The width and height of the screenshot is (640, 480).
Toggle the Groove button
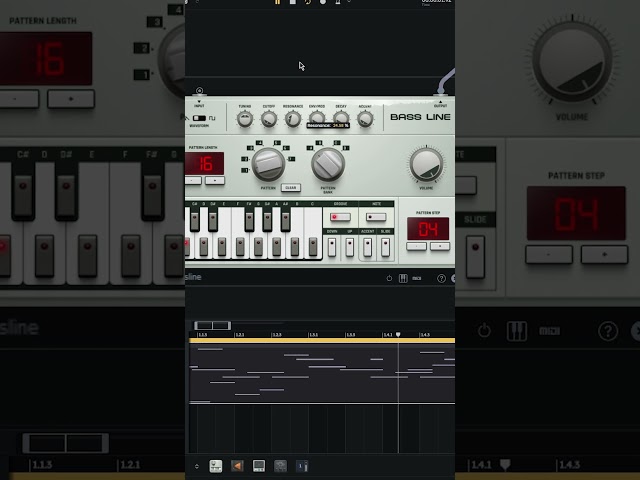point(340,217)
